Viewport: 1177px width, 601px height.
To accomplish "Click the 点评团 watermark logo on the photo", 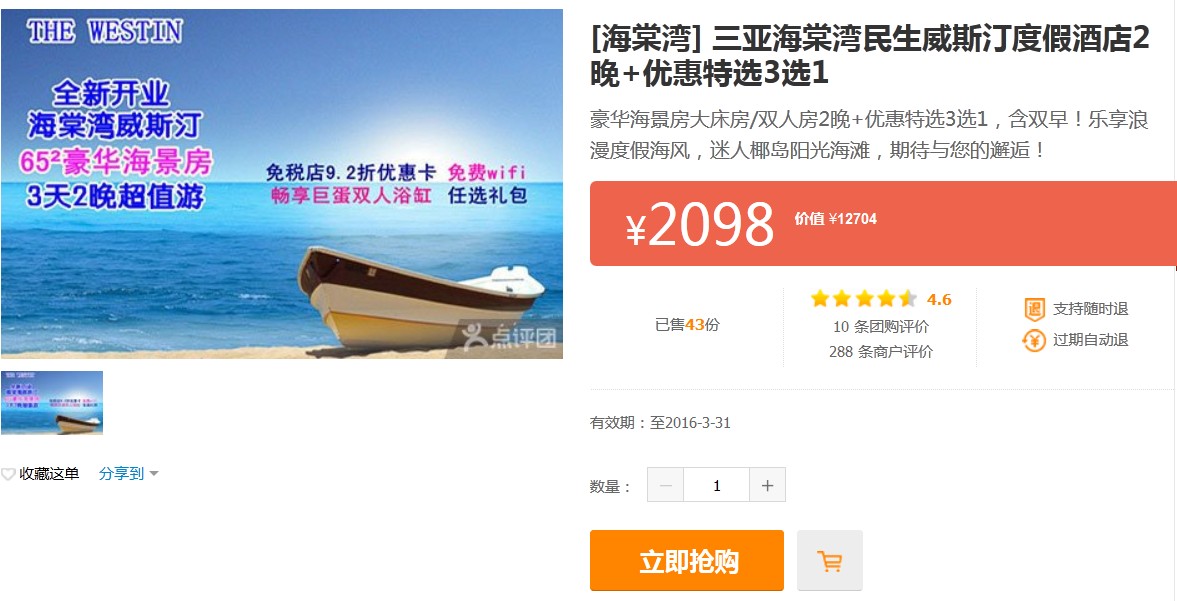I will coord(510,337).
